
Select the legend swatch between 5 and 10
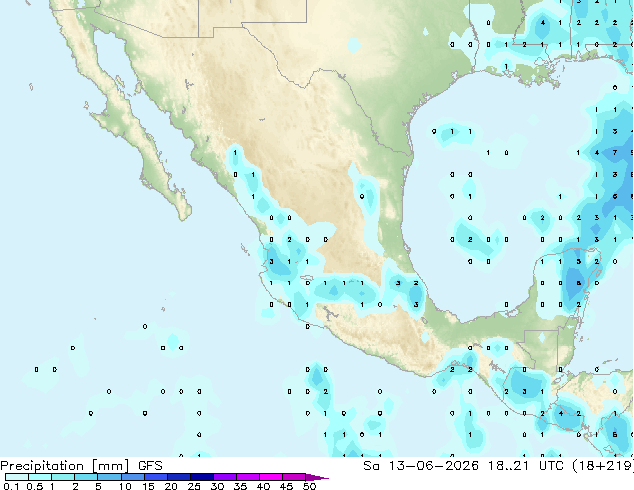[109, 477]
